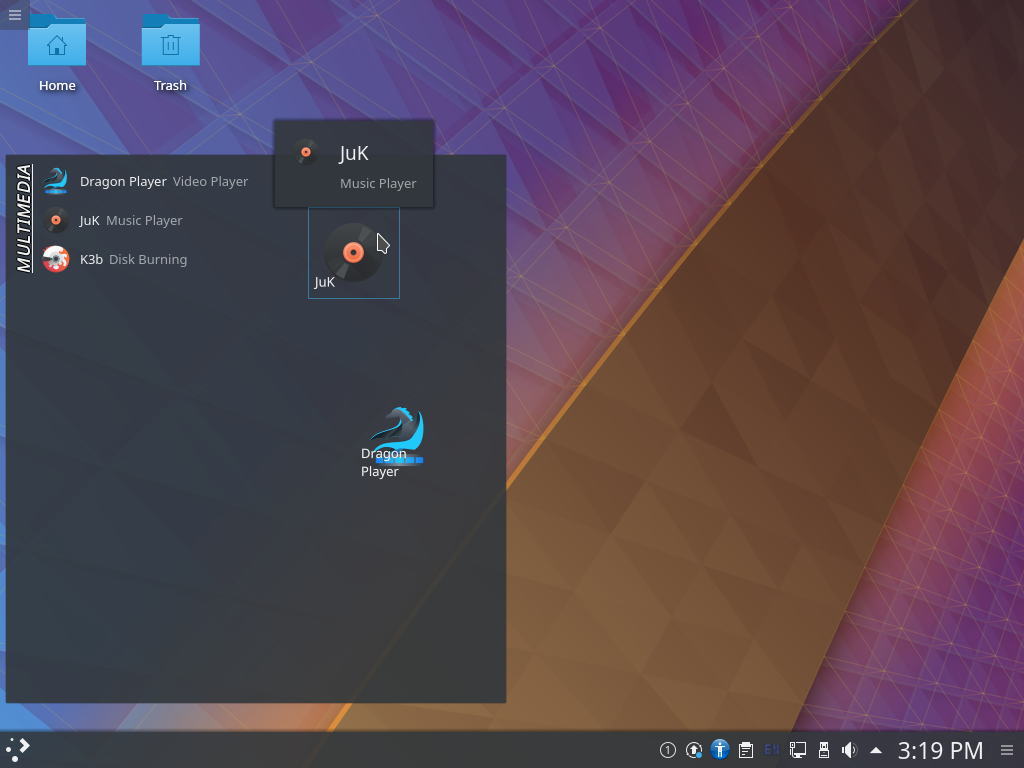Launch JuK Music Player from the Multimedia list
The image size is (1024, 768).
tap(112, 220)
